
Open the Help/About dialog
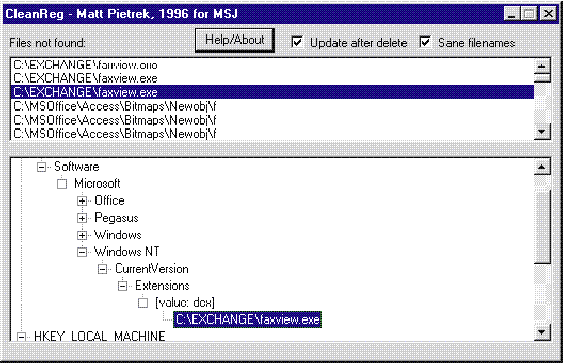pos(235,40)
